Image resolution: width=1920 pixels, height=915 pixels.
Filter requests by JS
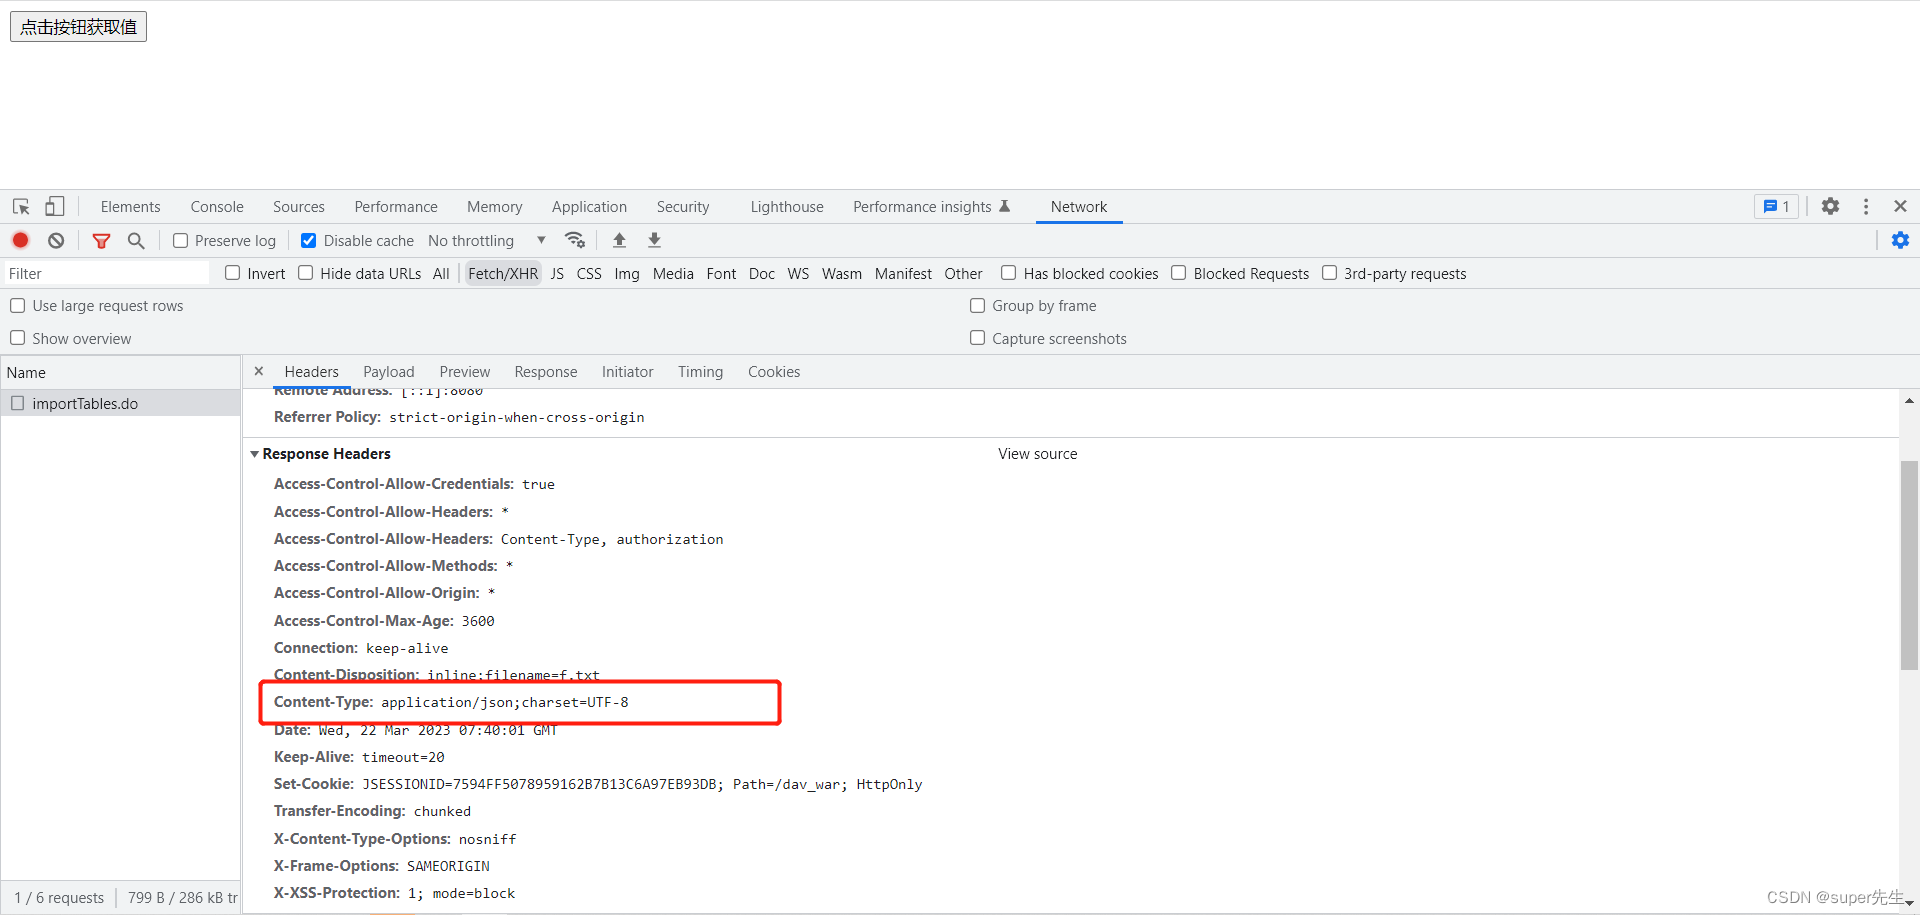[x=557, y=273]
